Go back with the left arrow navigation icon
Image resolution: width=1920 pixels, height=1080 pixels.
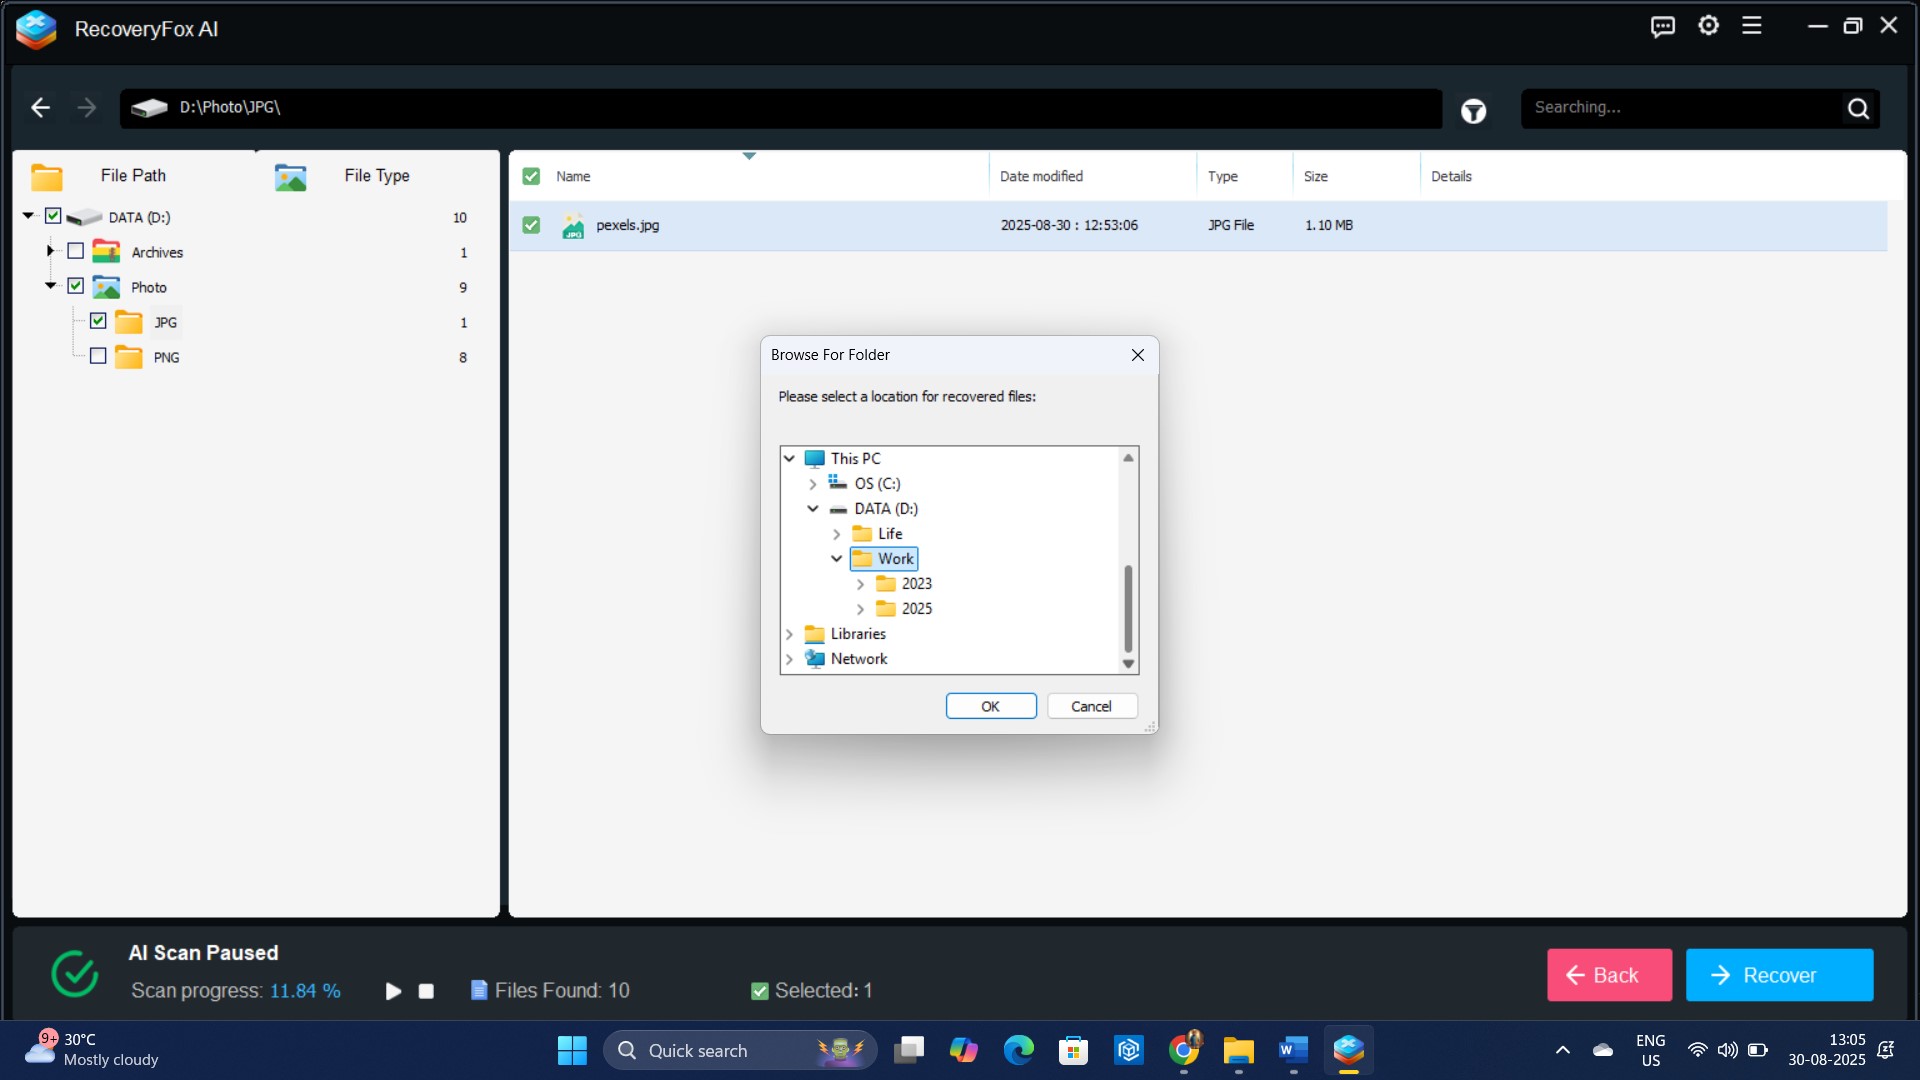(x=40, y=107)
